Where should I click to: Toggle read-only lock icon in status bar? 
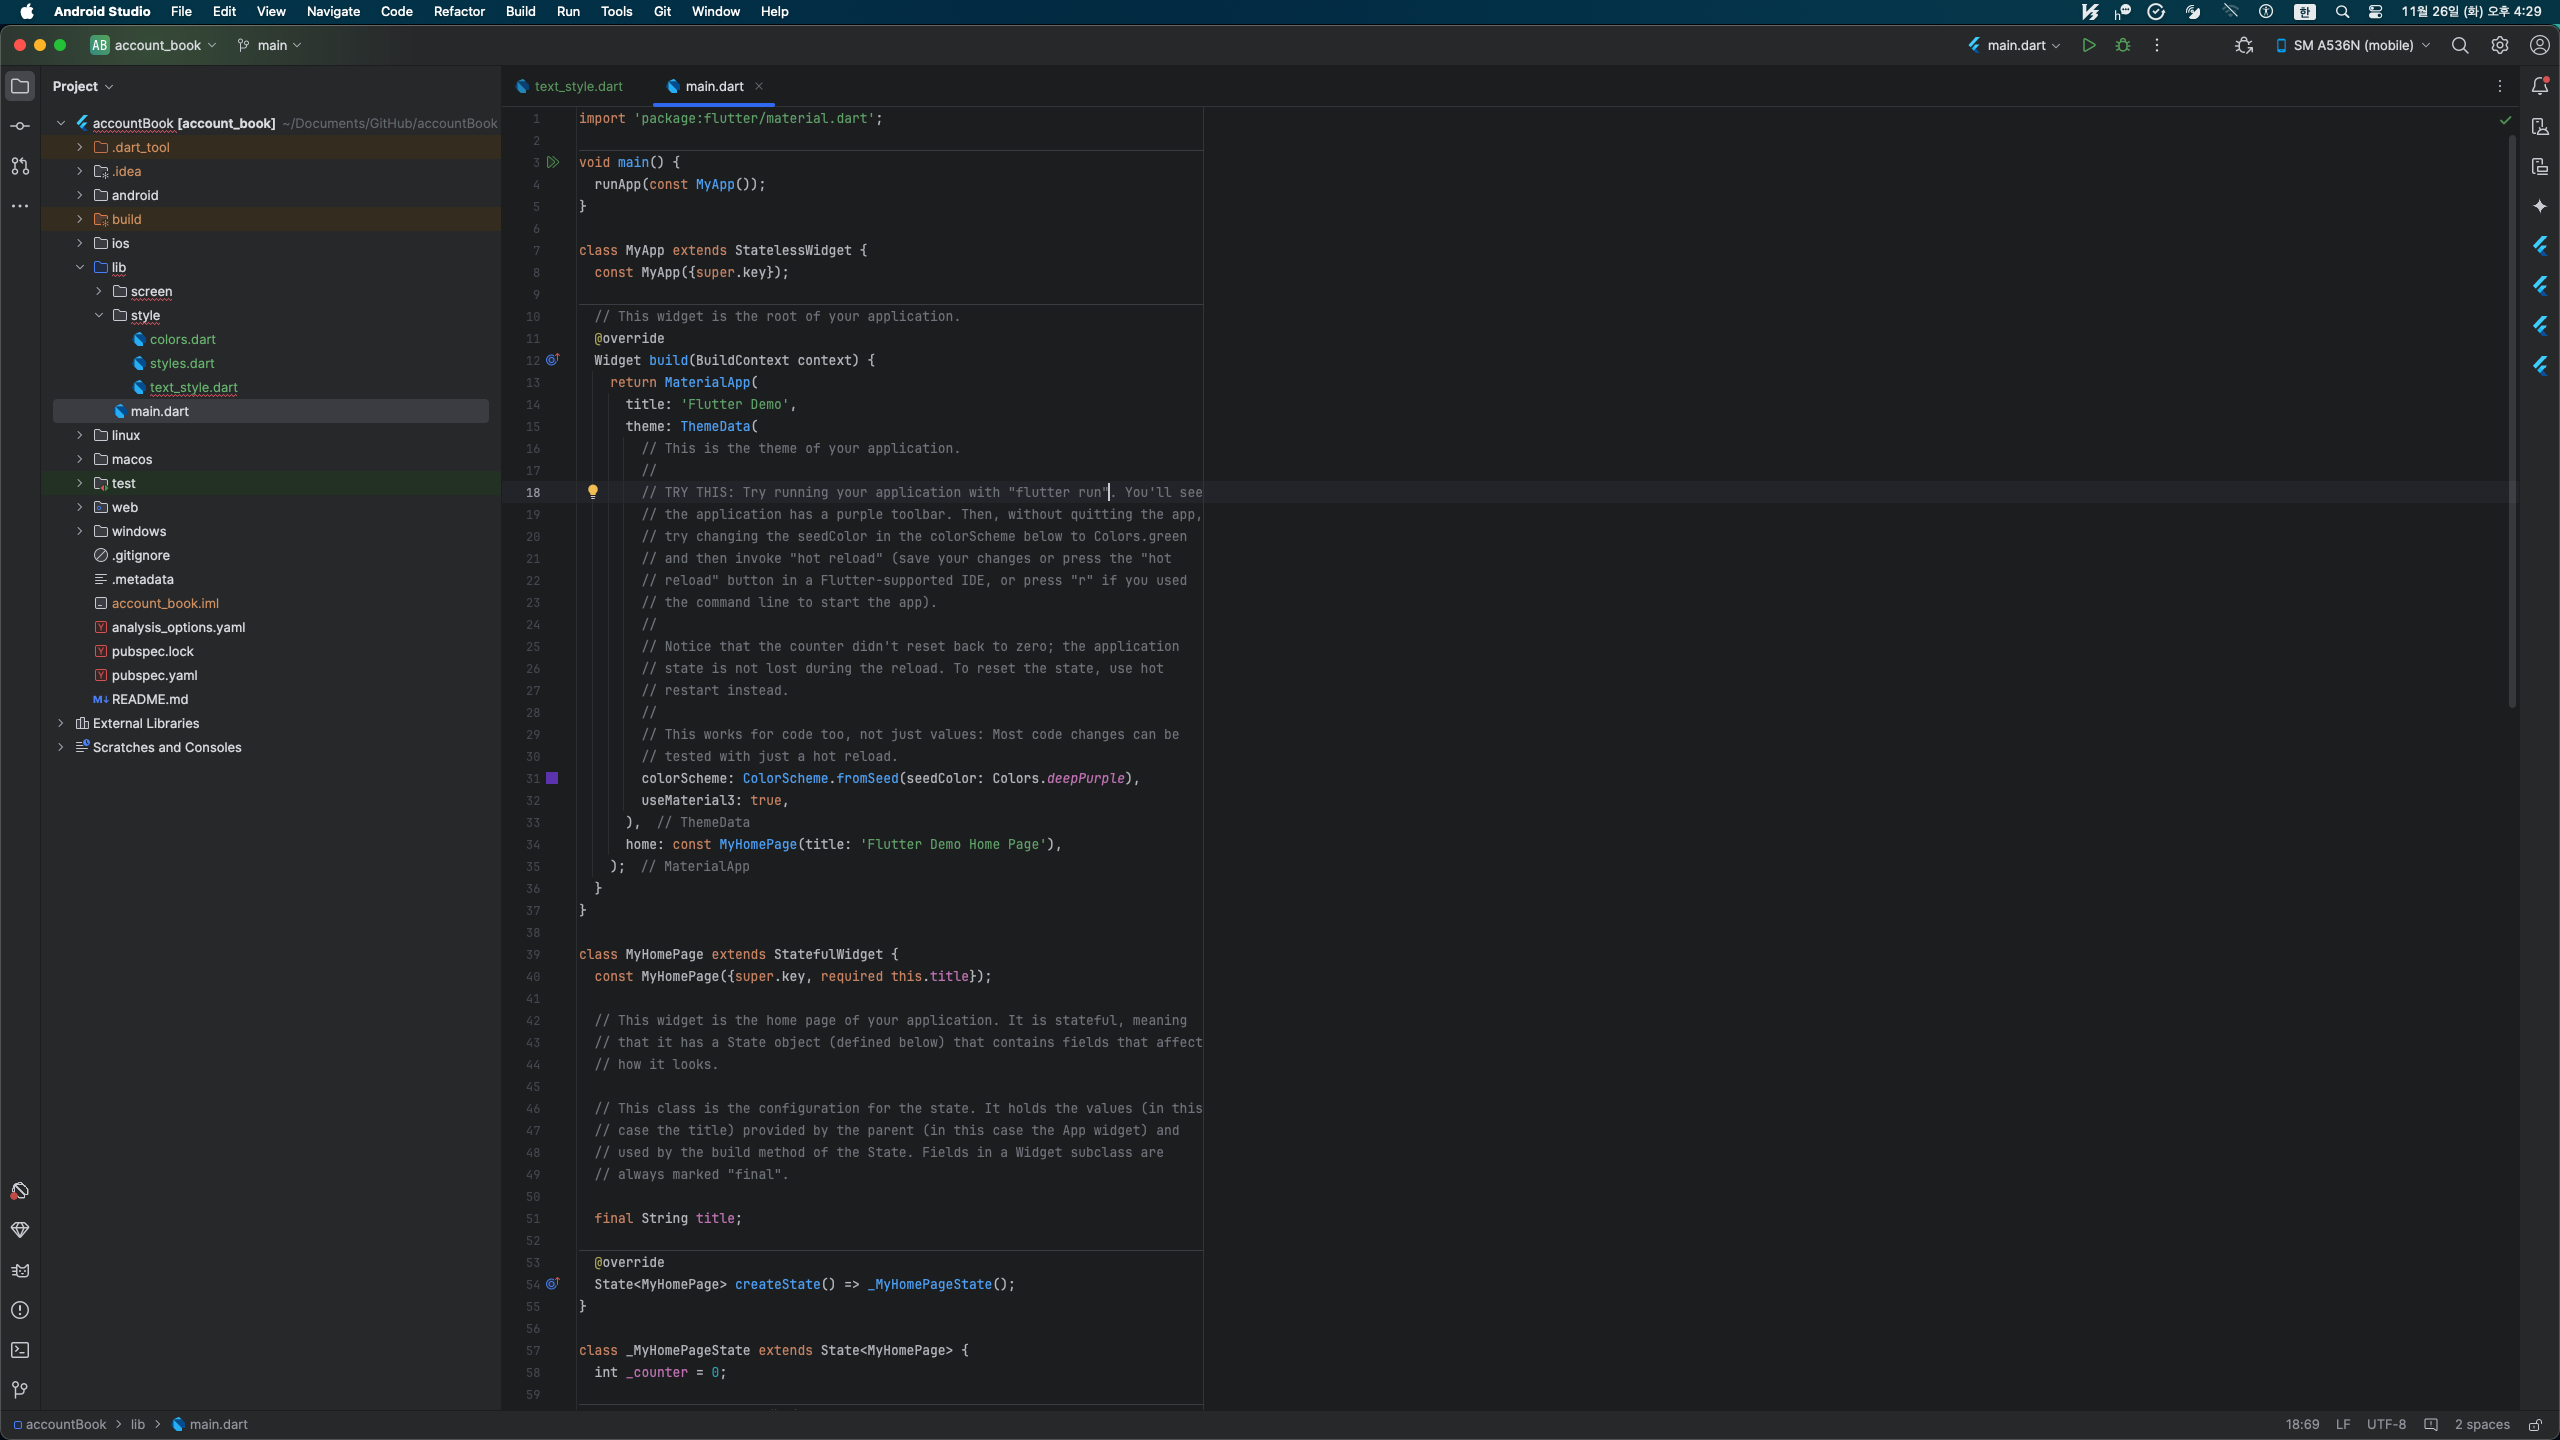tap(2535, 1425)
